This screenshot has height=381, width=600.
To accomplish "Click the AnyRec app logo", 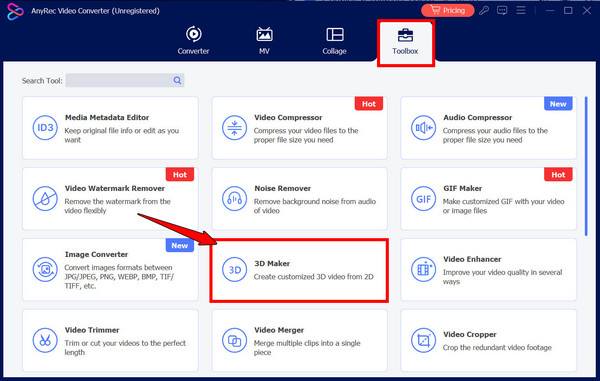I will (15, 11).
